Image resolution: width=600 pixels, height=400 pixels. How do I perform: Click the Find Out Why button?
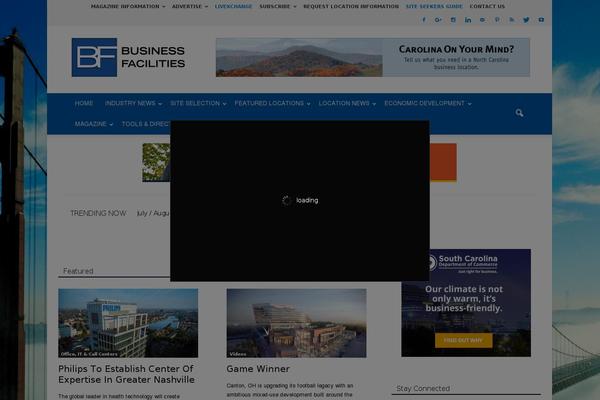463,340
